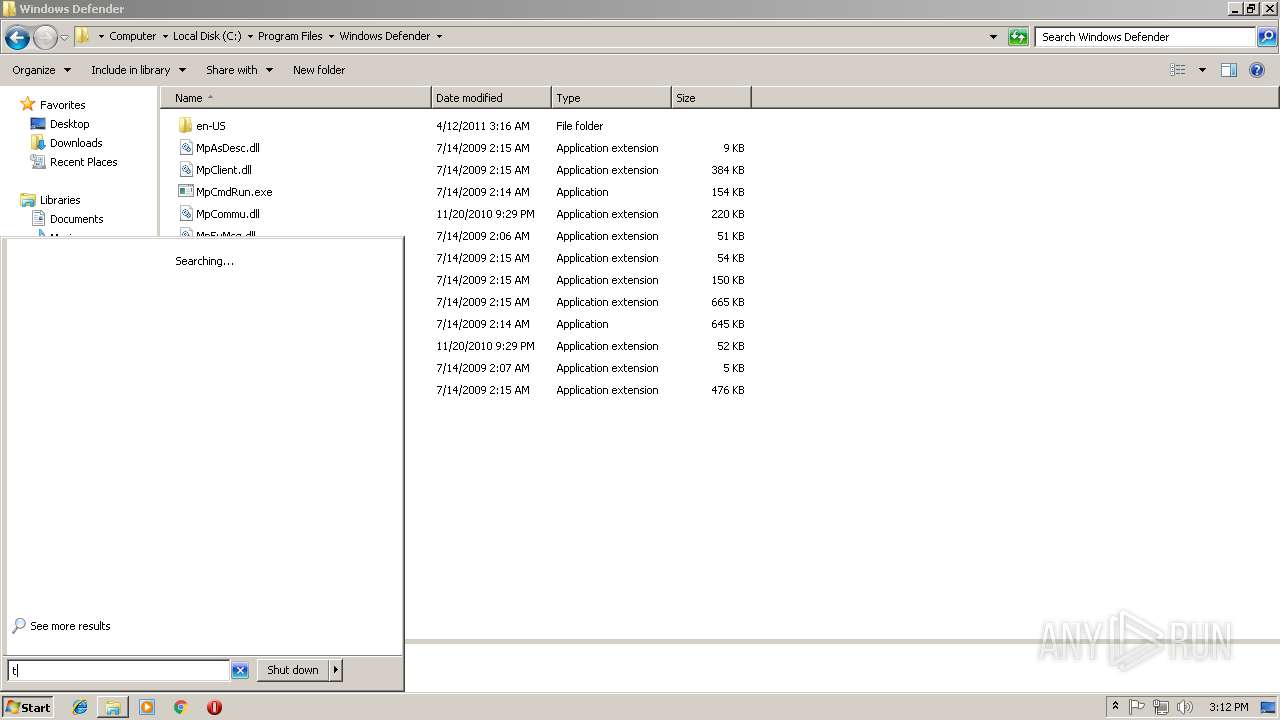1280x720 pixels.
Task: Click the volume speaker tray icon
Action: pos(1185,707)
